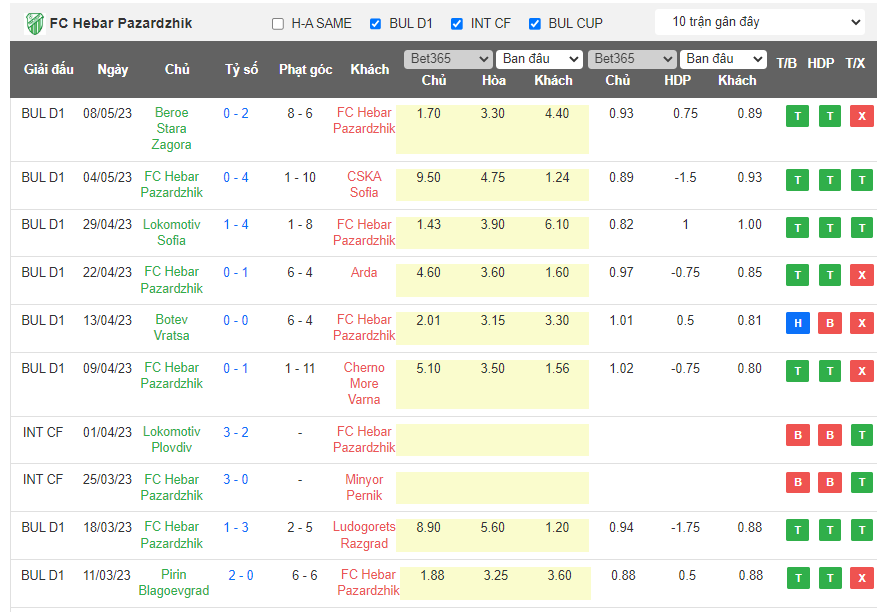Click the 'Giải đấu' column header
This screenshot has width=877, height=612.
(49, 69)
